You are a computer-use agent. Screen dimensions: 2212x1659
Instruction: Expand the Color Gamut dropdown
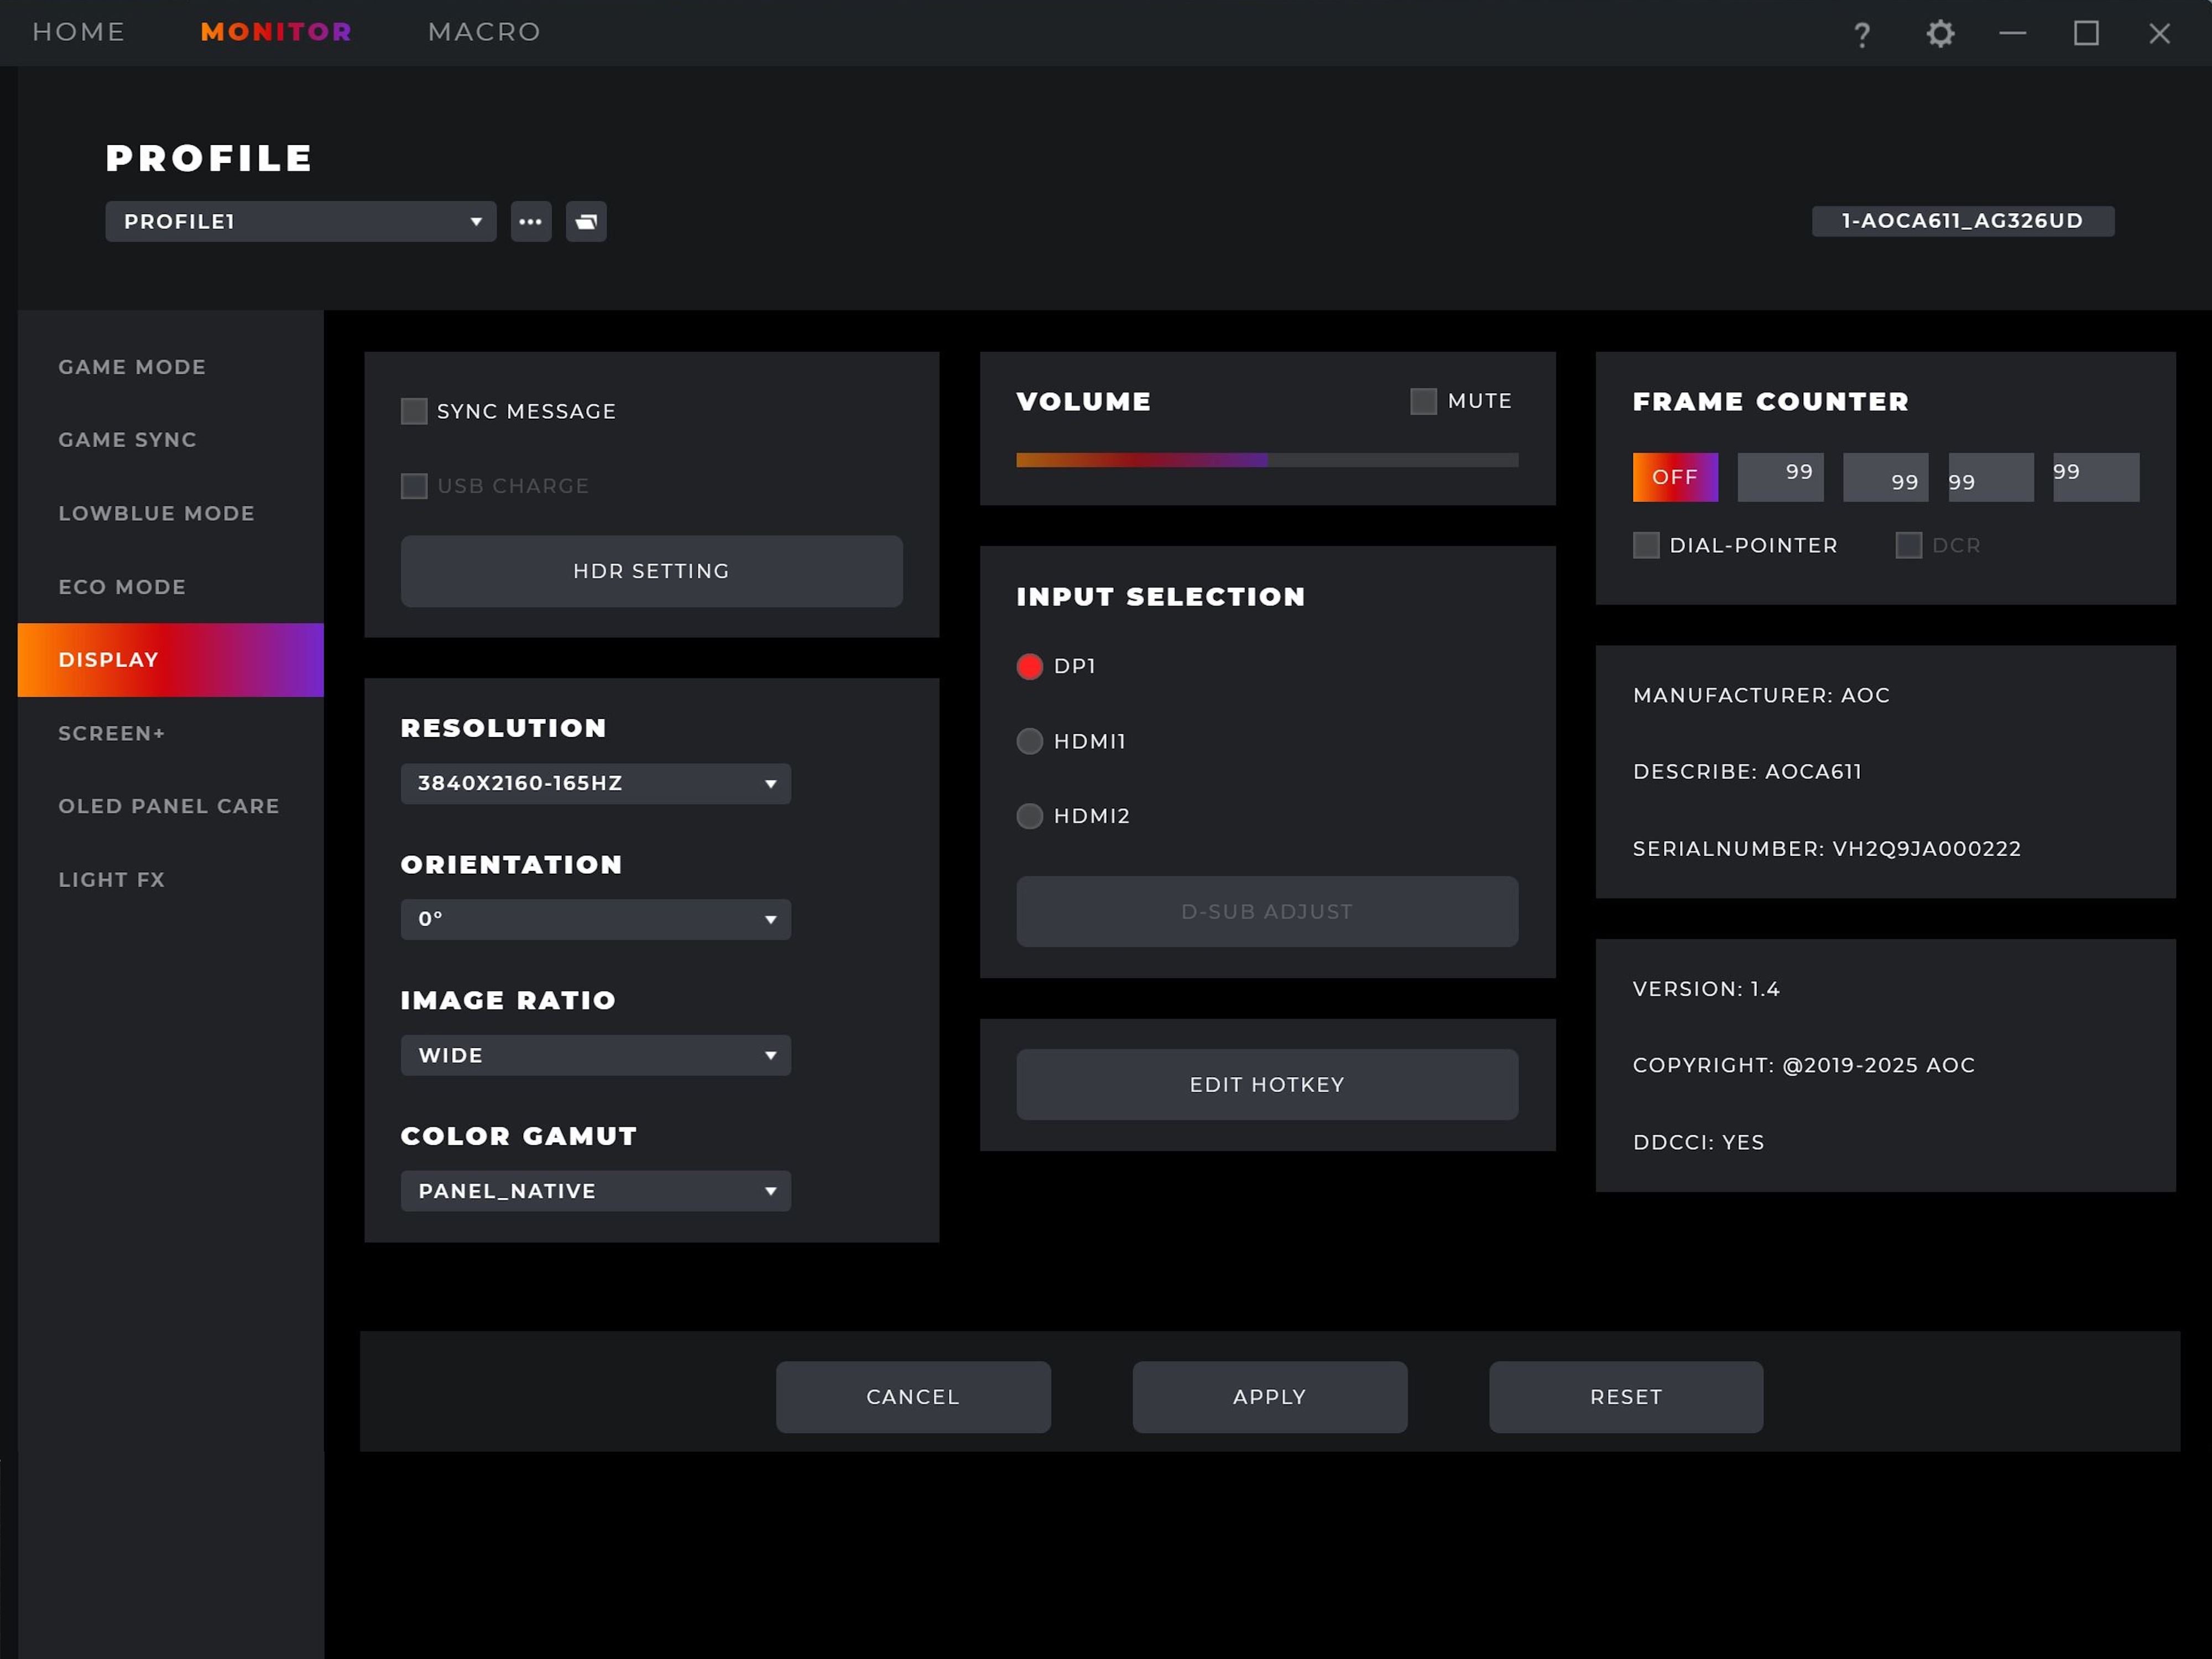[x=595, y=1191]
